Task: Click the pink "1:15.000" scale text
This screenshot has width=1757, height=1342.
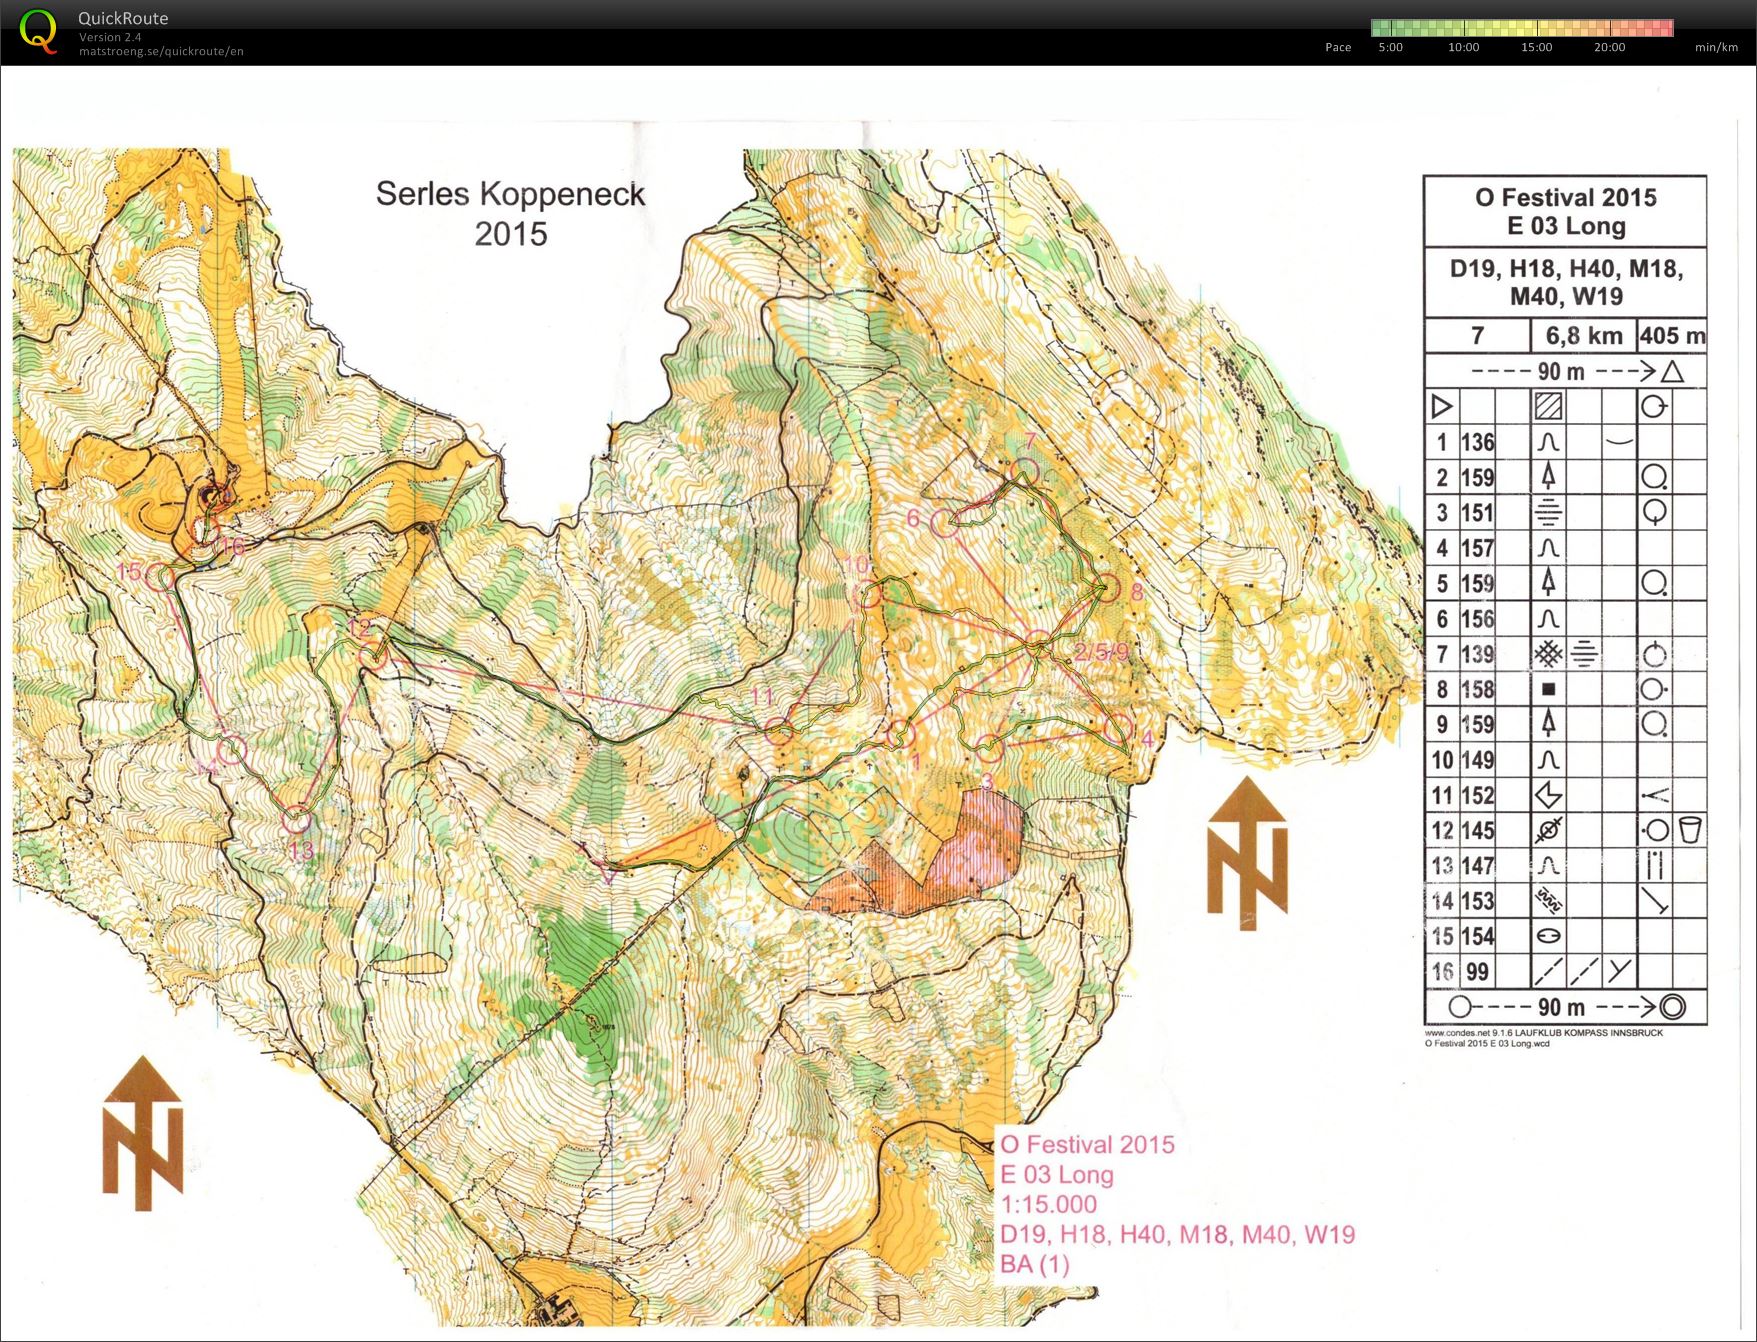Action: pos(1048,1205)
